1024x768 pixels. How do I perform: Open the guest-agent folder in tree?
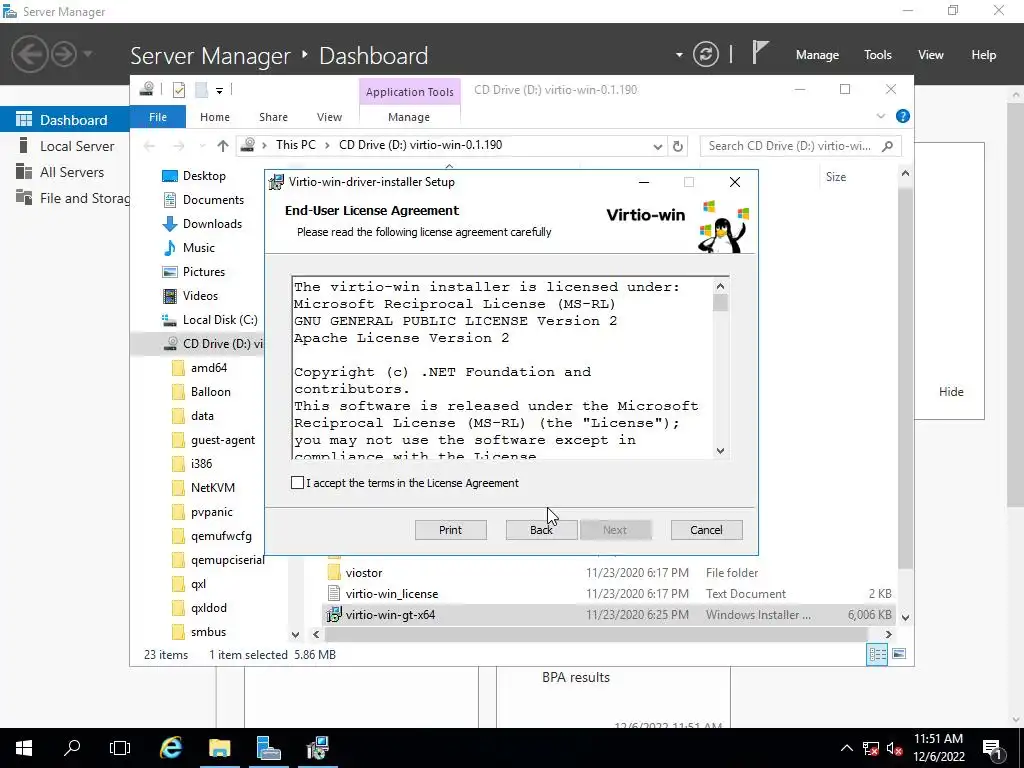point(223,440)
